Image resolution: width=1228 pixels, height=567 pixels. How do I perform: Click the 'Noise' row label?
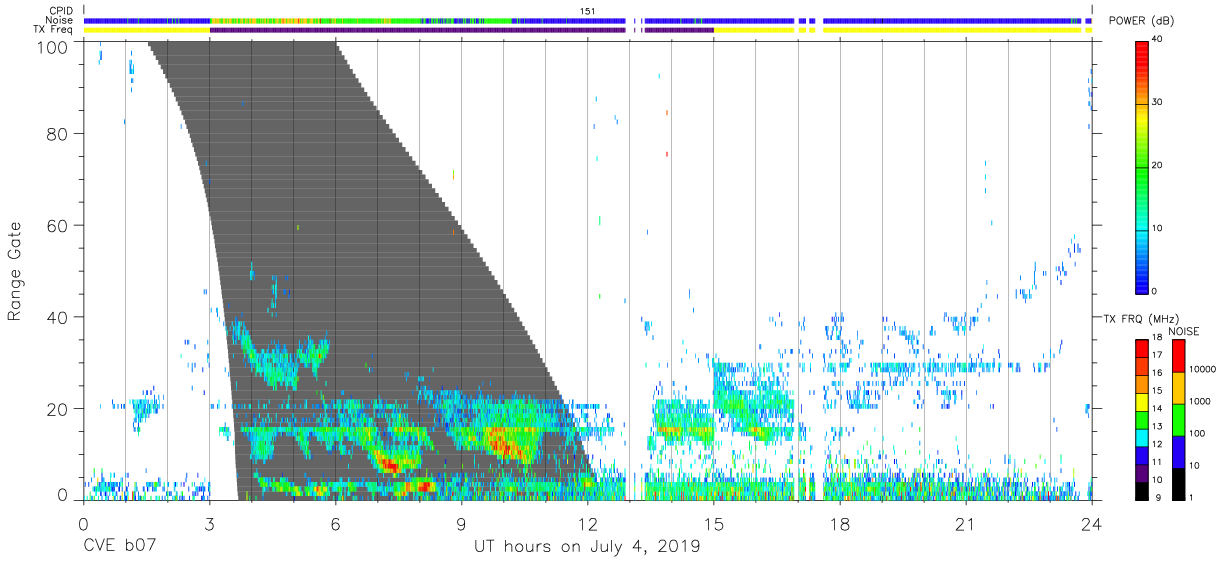click(x=59, y=20)
